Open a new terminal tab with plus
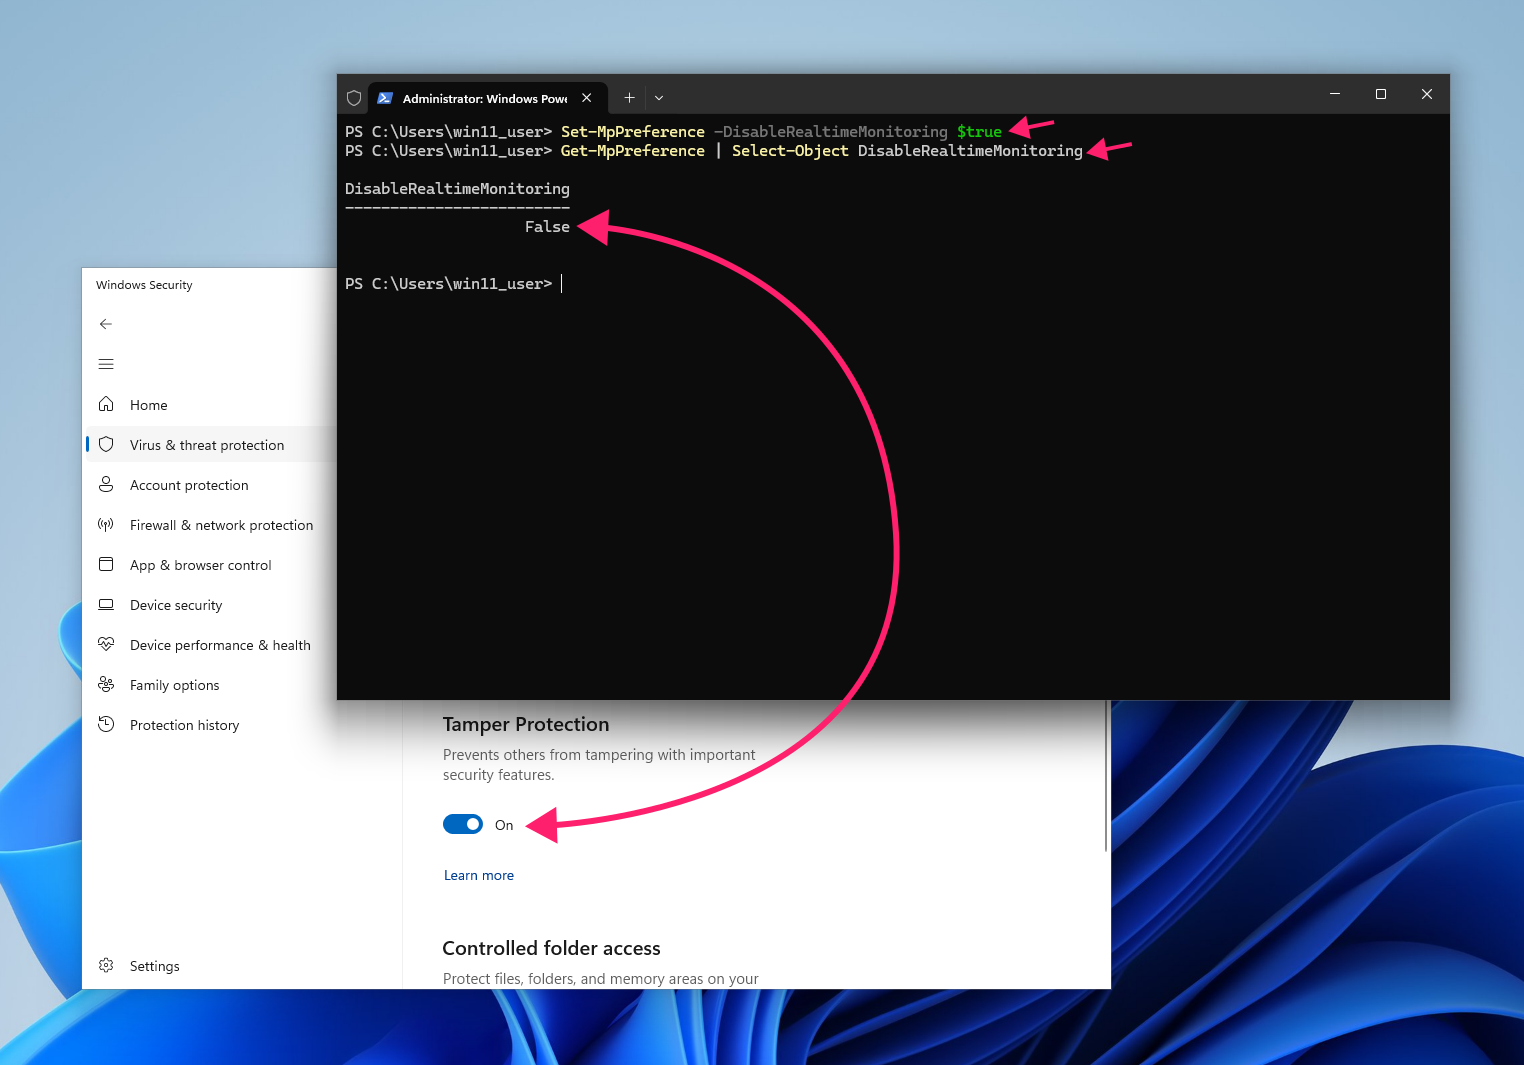Viewport: 1524px width, 1065px height. pyautogui.click(x=629, y=98)
